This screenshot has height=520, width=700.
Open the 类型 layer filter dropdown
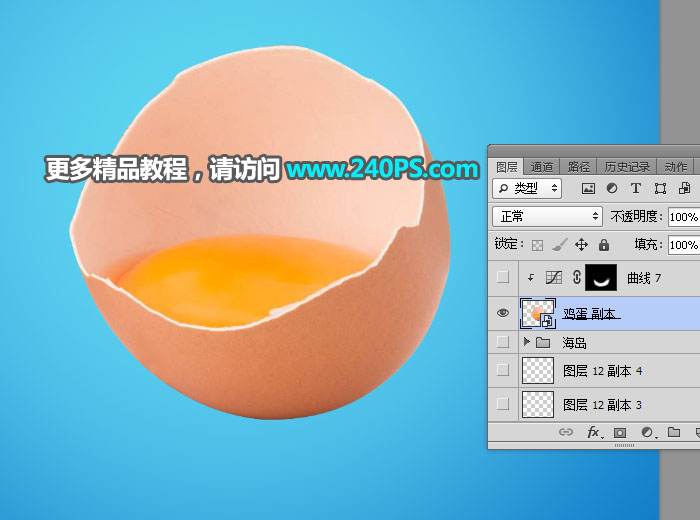point(527,189)
